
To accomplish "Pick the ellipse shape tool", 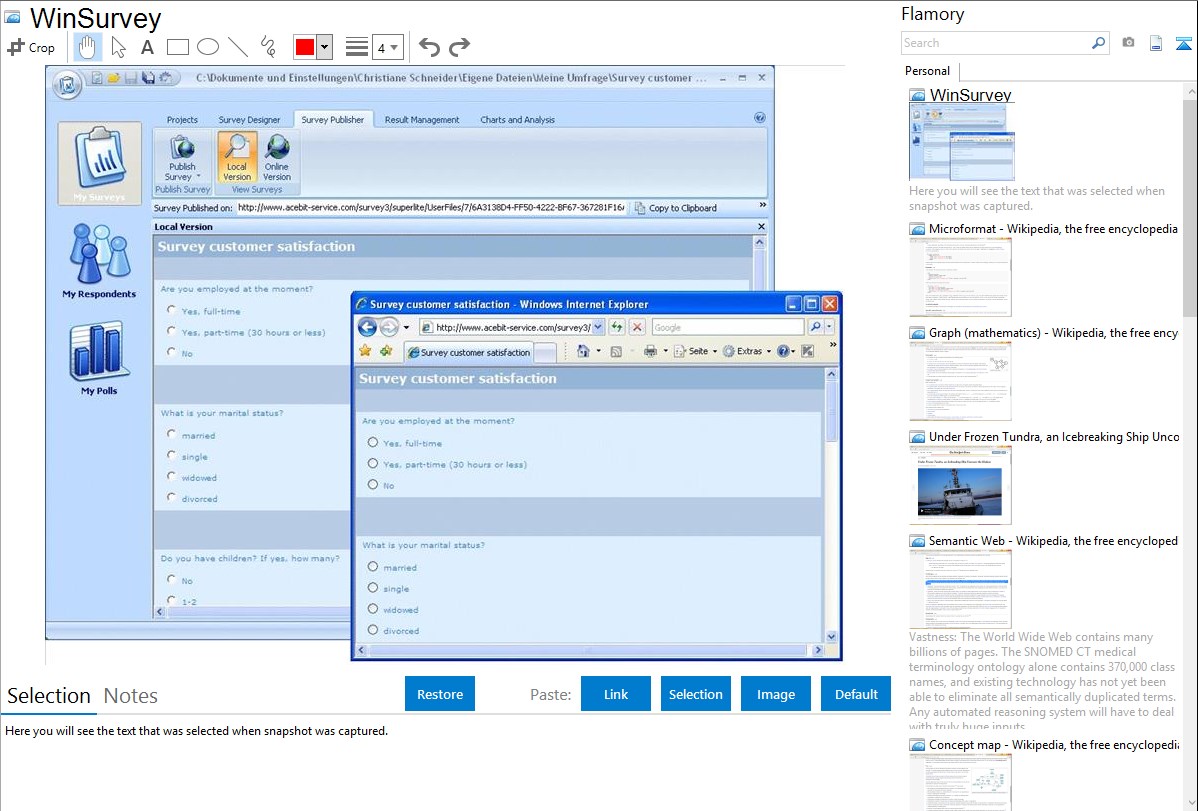I will pos(208,47).
